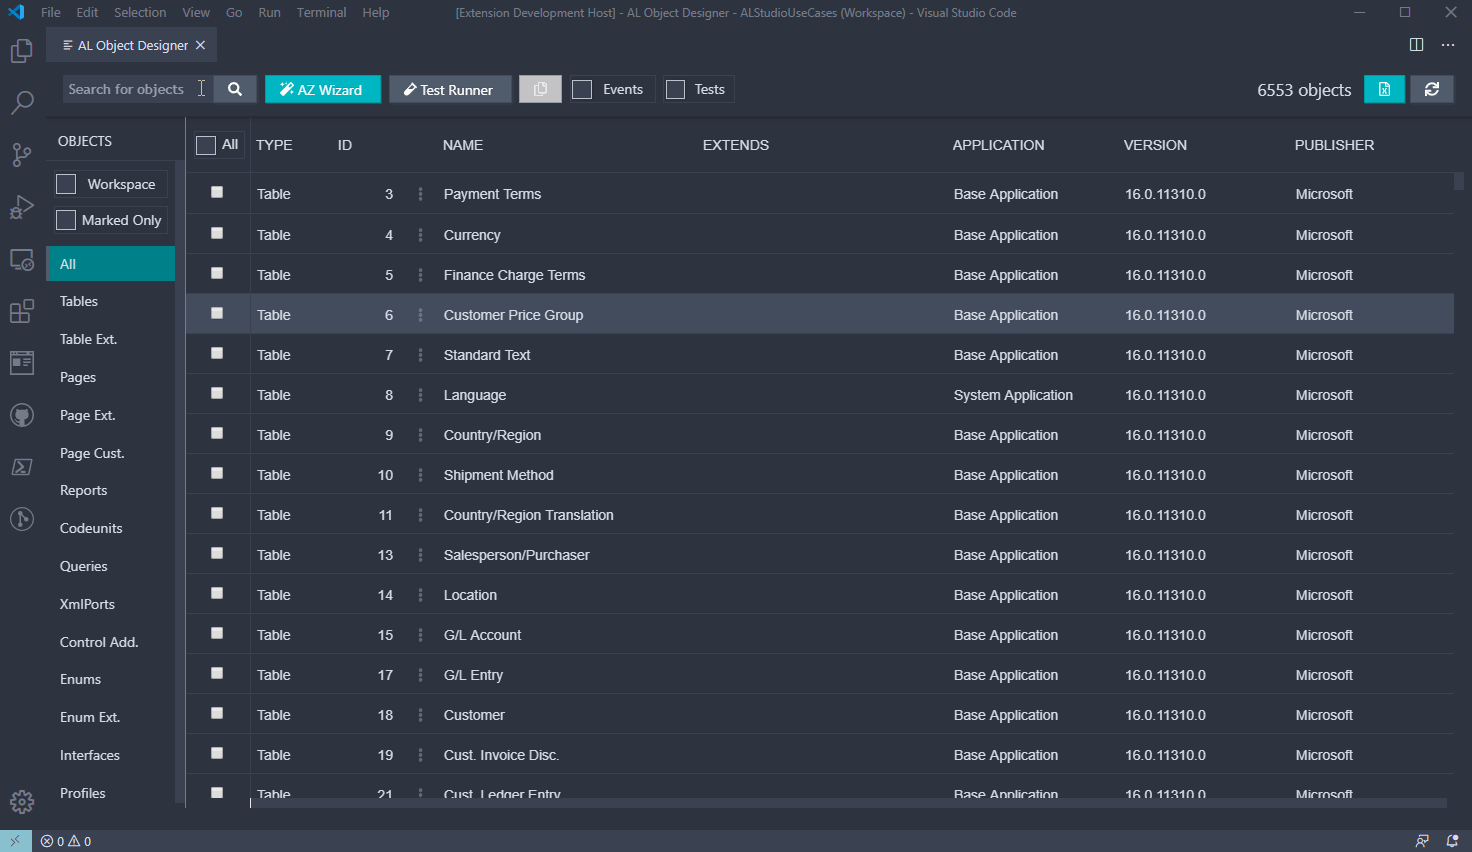The image size is (1472, 852).
Task: Open the Terminal menu
Action: coord(321,12)
